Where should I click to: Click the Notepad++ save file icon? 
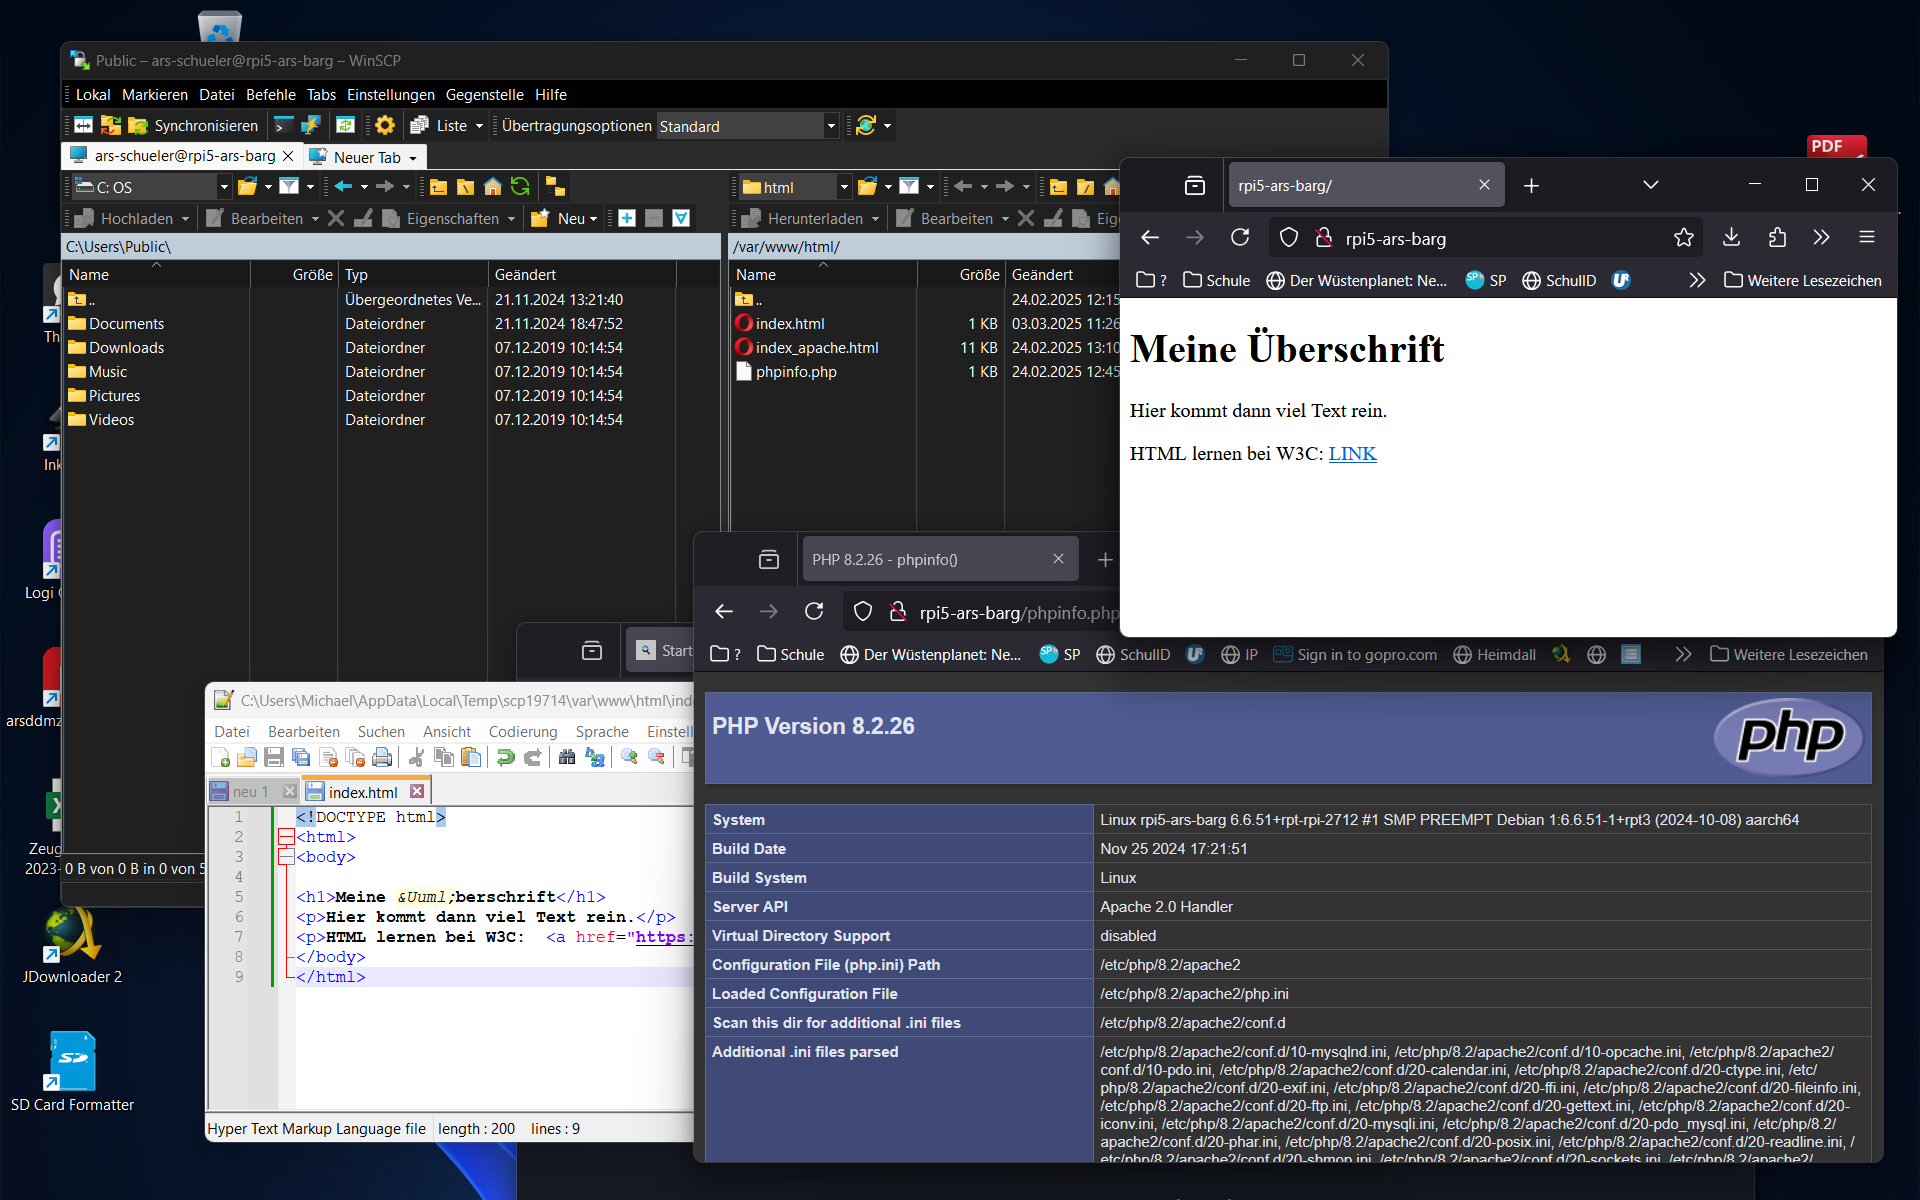click(x=274, y=758)
